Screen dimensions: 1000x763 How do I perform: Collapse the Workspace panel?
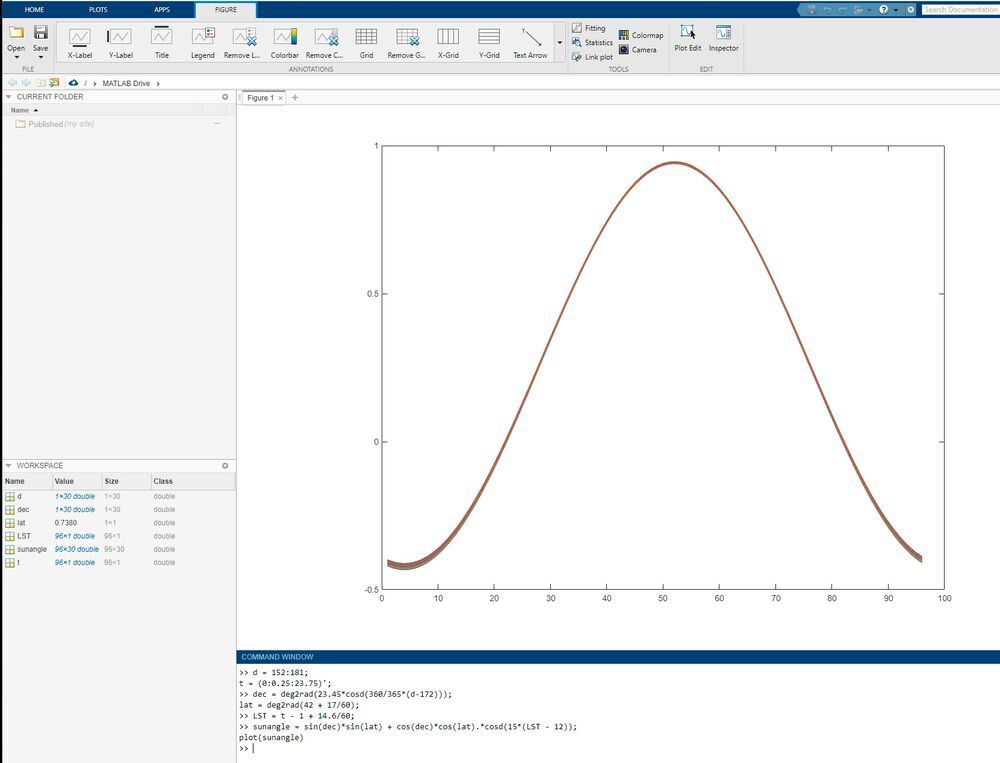8,466
